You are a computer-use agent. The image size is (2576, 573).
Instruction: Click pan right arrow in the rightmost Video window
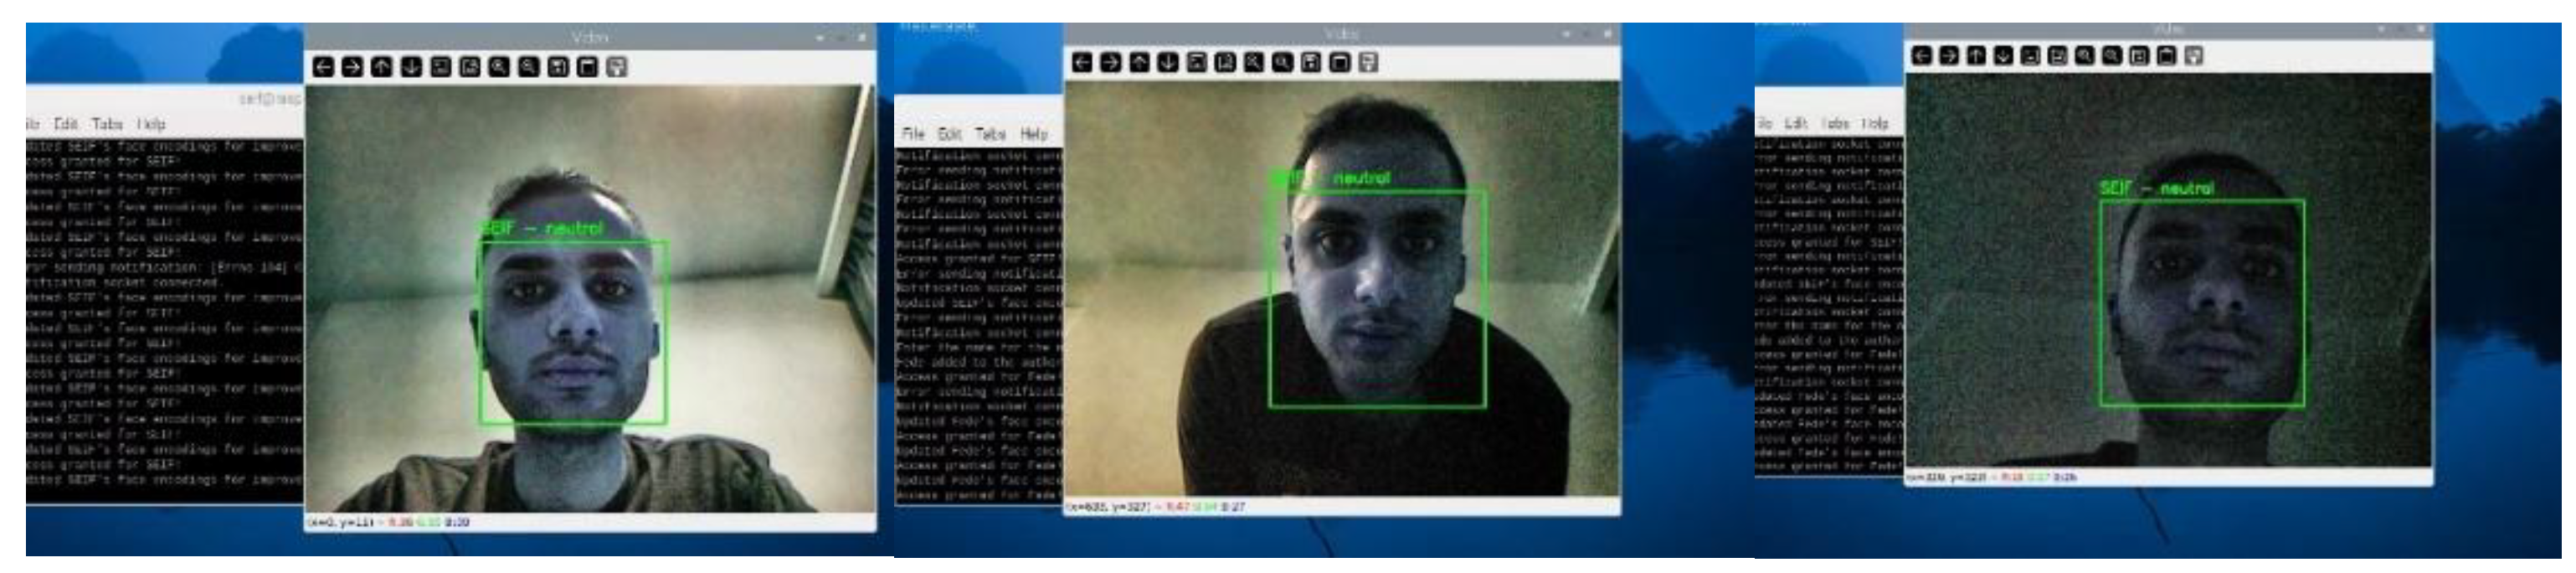pos(1949,56)
